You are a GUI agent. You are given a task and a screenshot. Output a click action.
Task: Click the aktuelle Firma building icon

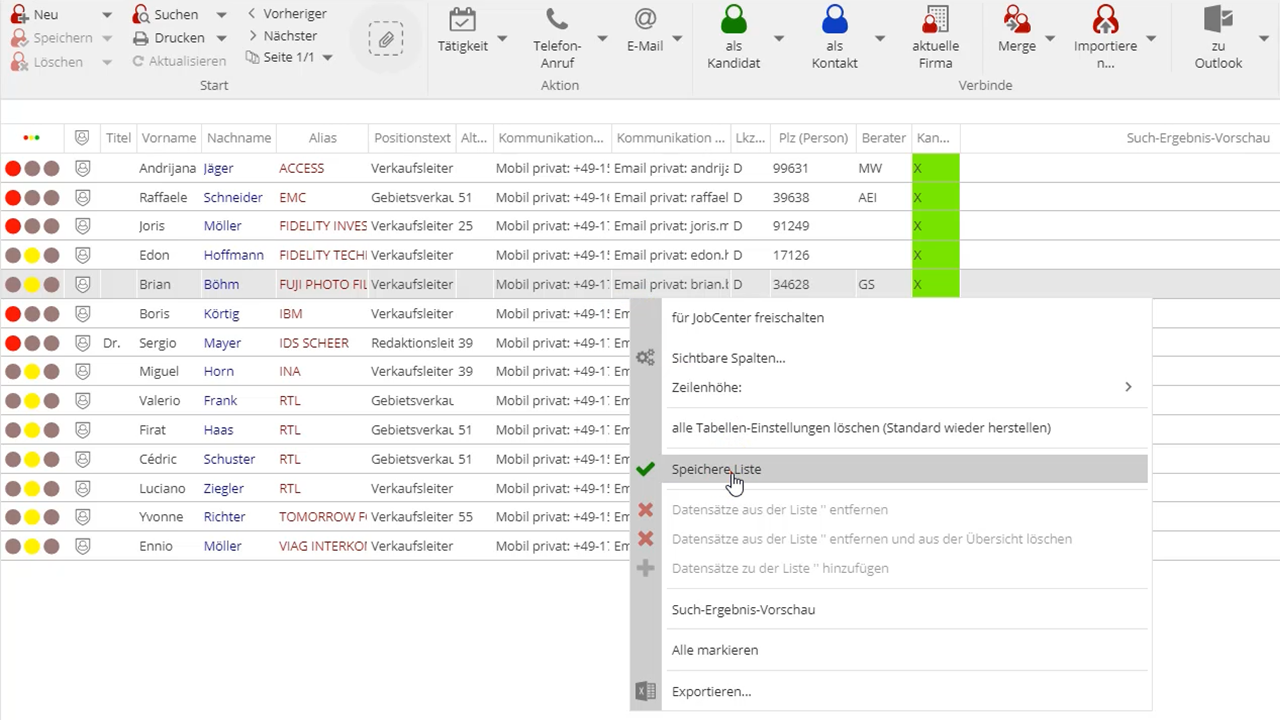[936, 20]
